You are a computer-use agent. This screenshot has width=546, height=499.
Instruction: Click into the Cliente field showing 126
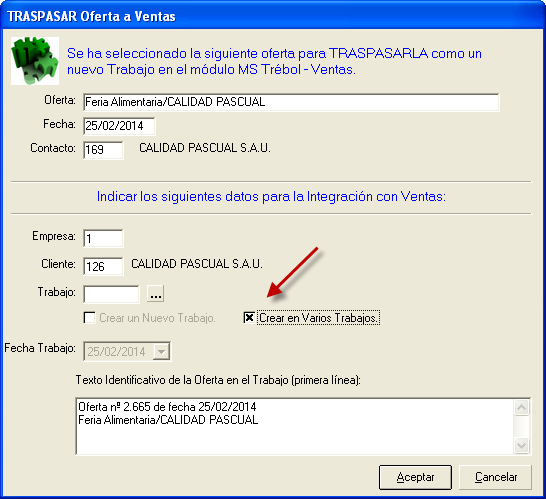(103, 266)
